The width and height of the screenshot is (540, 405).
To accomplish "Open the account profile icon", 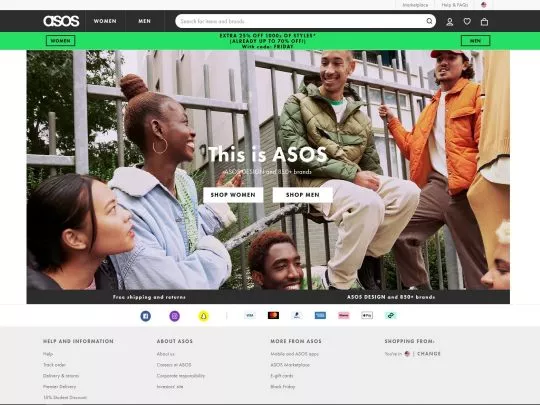I will click(449, 22).
